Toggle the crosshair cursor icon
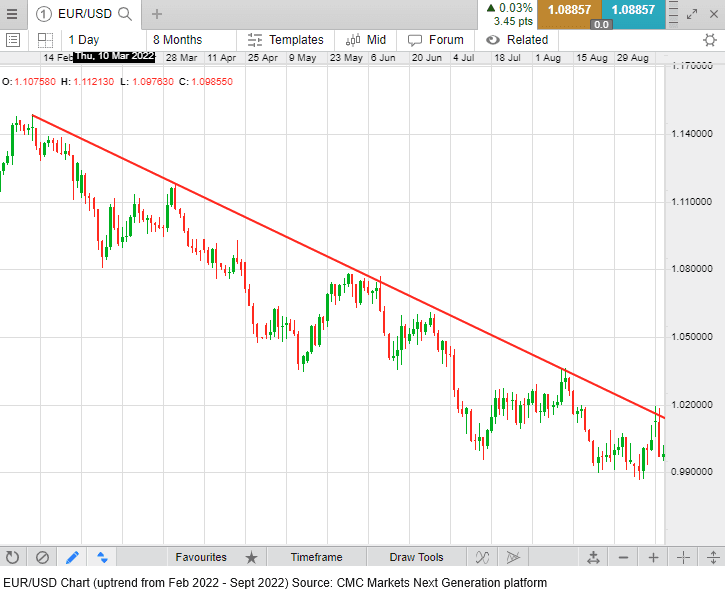The height and width of the screenshot is (595, 725). 684,557
